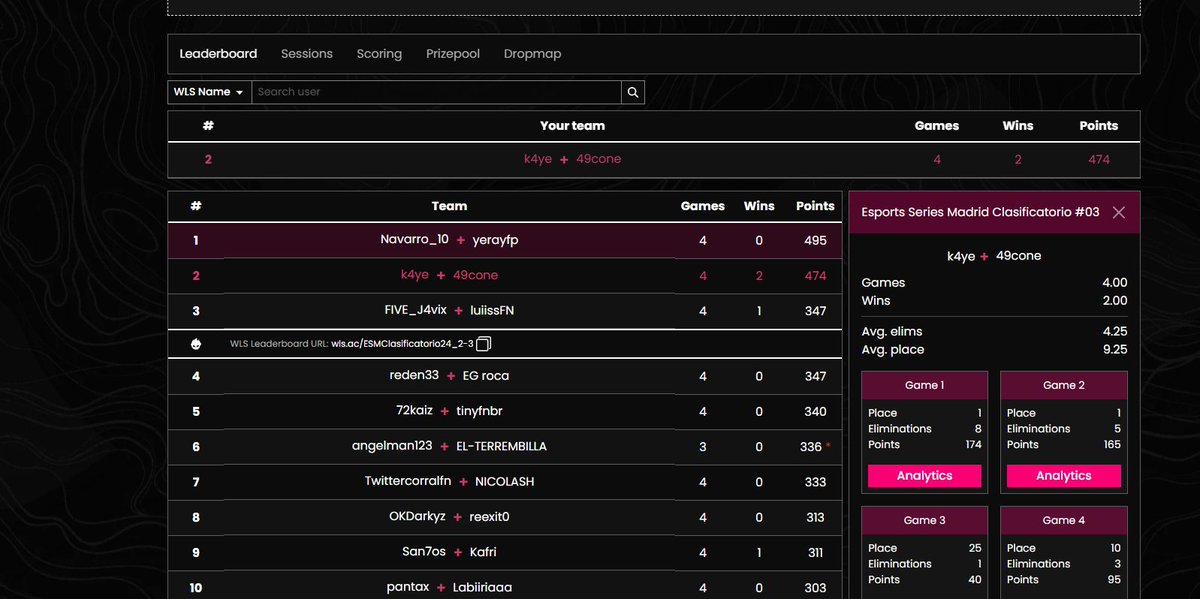
Task: Select player reexit0
Action: click(x=491, y=517)
